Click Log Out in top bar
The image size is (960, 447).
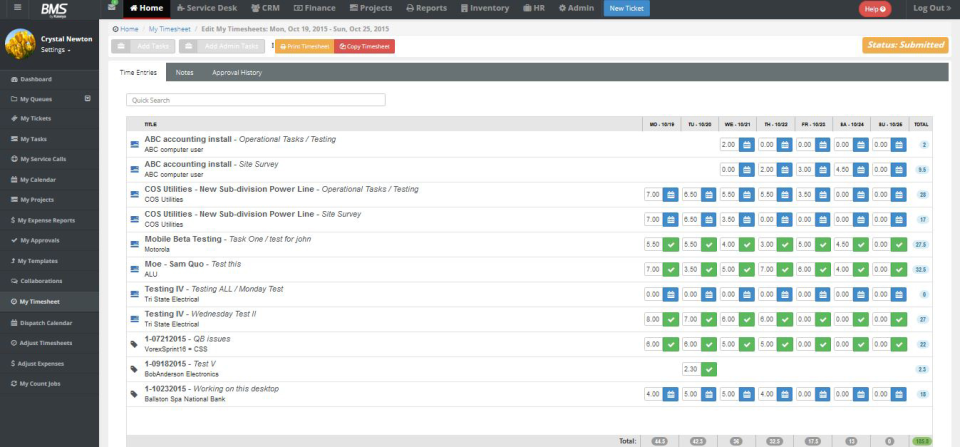pyautogui.click(x=932, y=9)
